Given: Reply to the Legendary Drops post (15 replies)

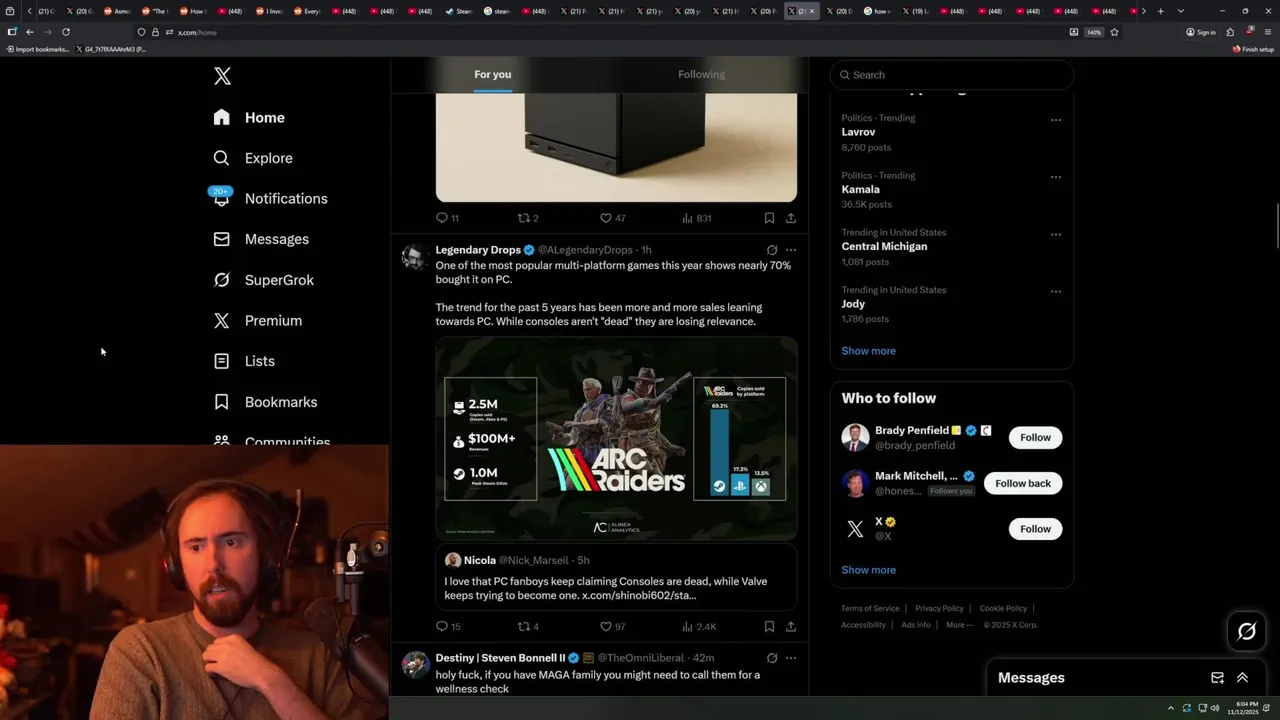Looking at the screenshot, I should 448,626.
